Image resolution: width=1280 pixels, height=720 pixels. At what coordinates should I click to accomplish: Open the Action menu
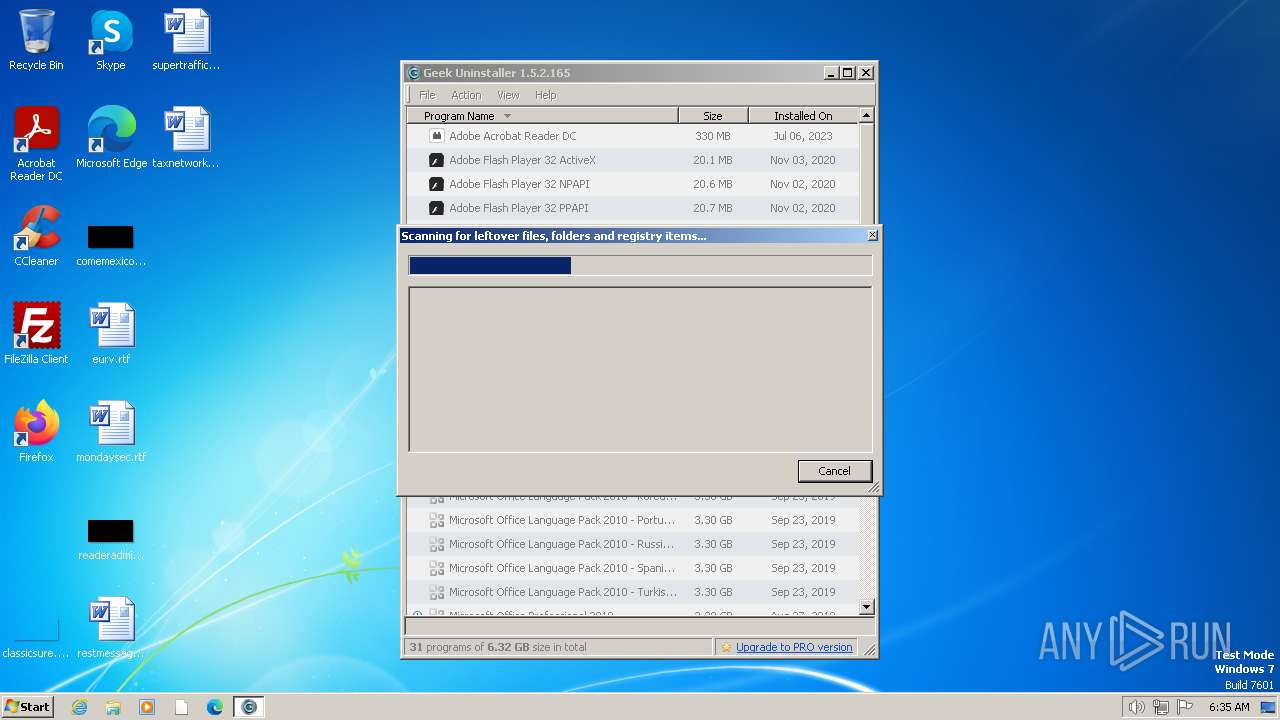click(466, 95)
